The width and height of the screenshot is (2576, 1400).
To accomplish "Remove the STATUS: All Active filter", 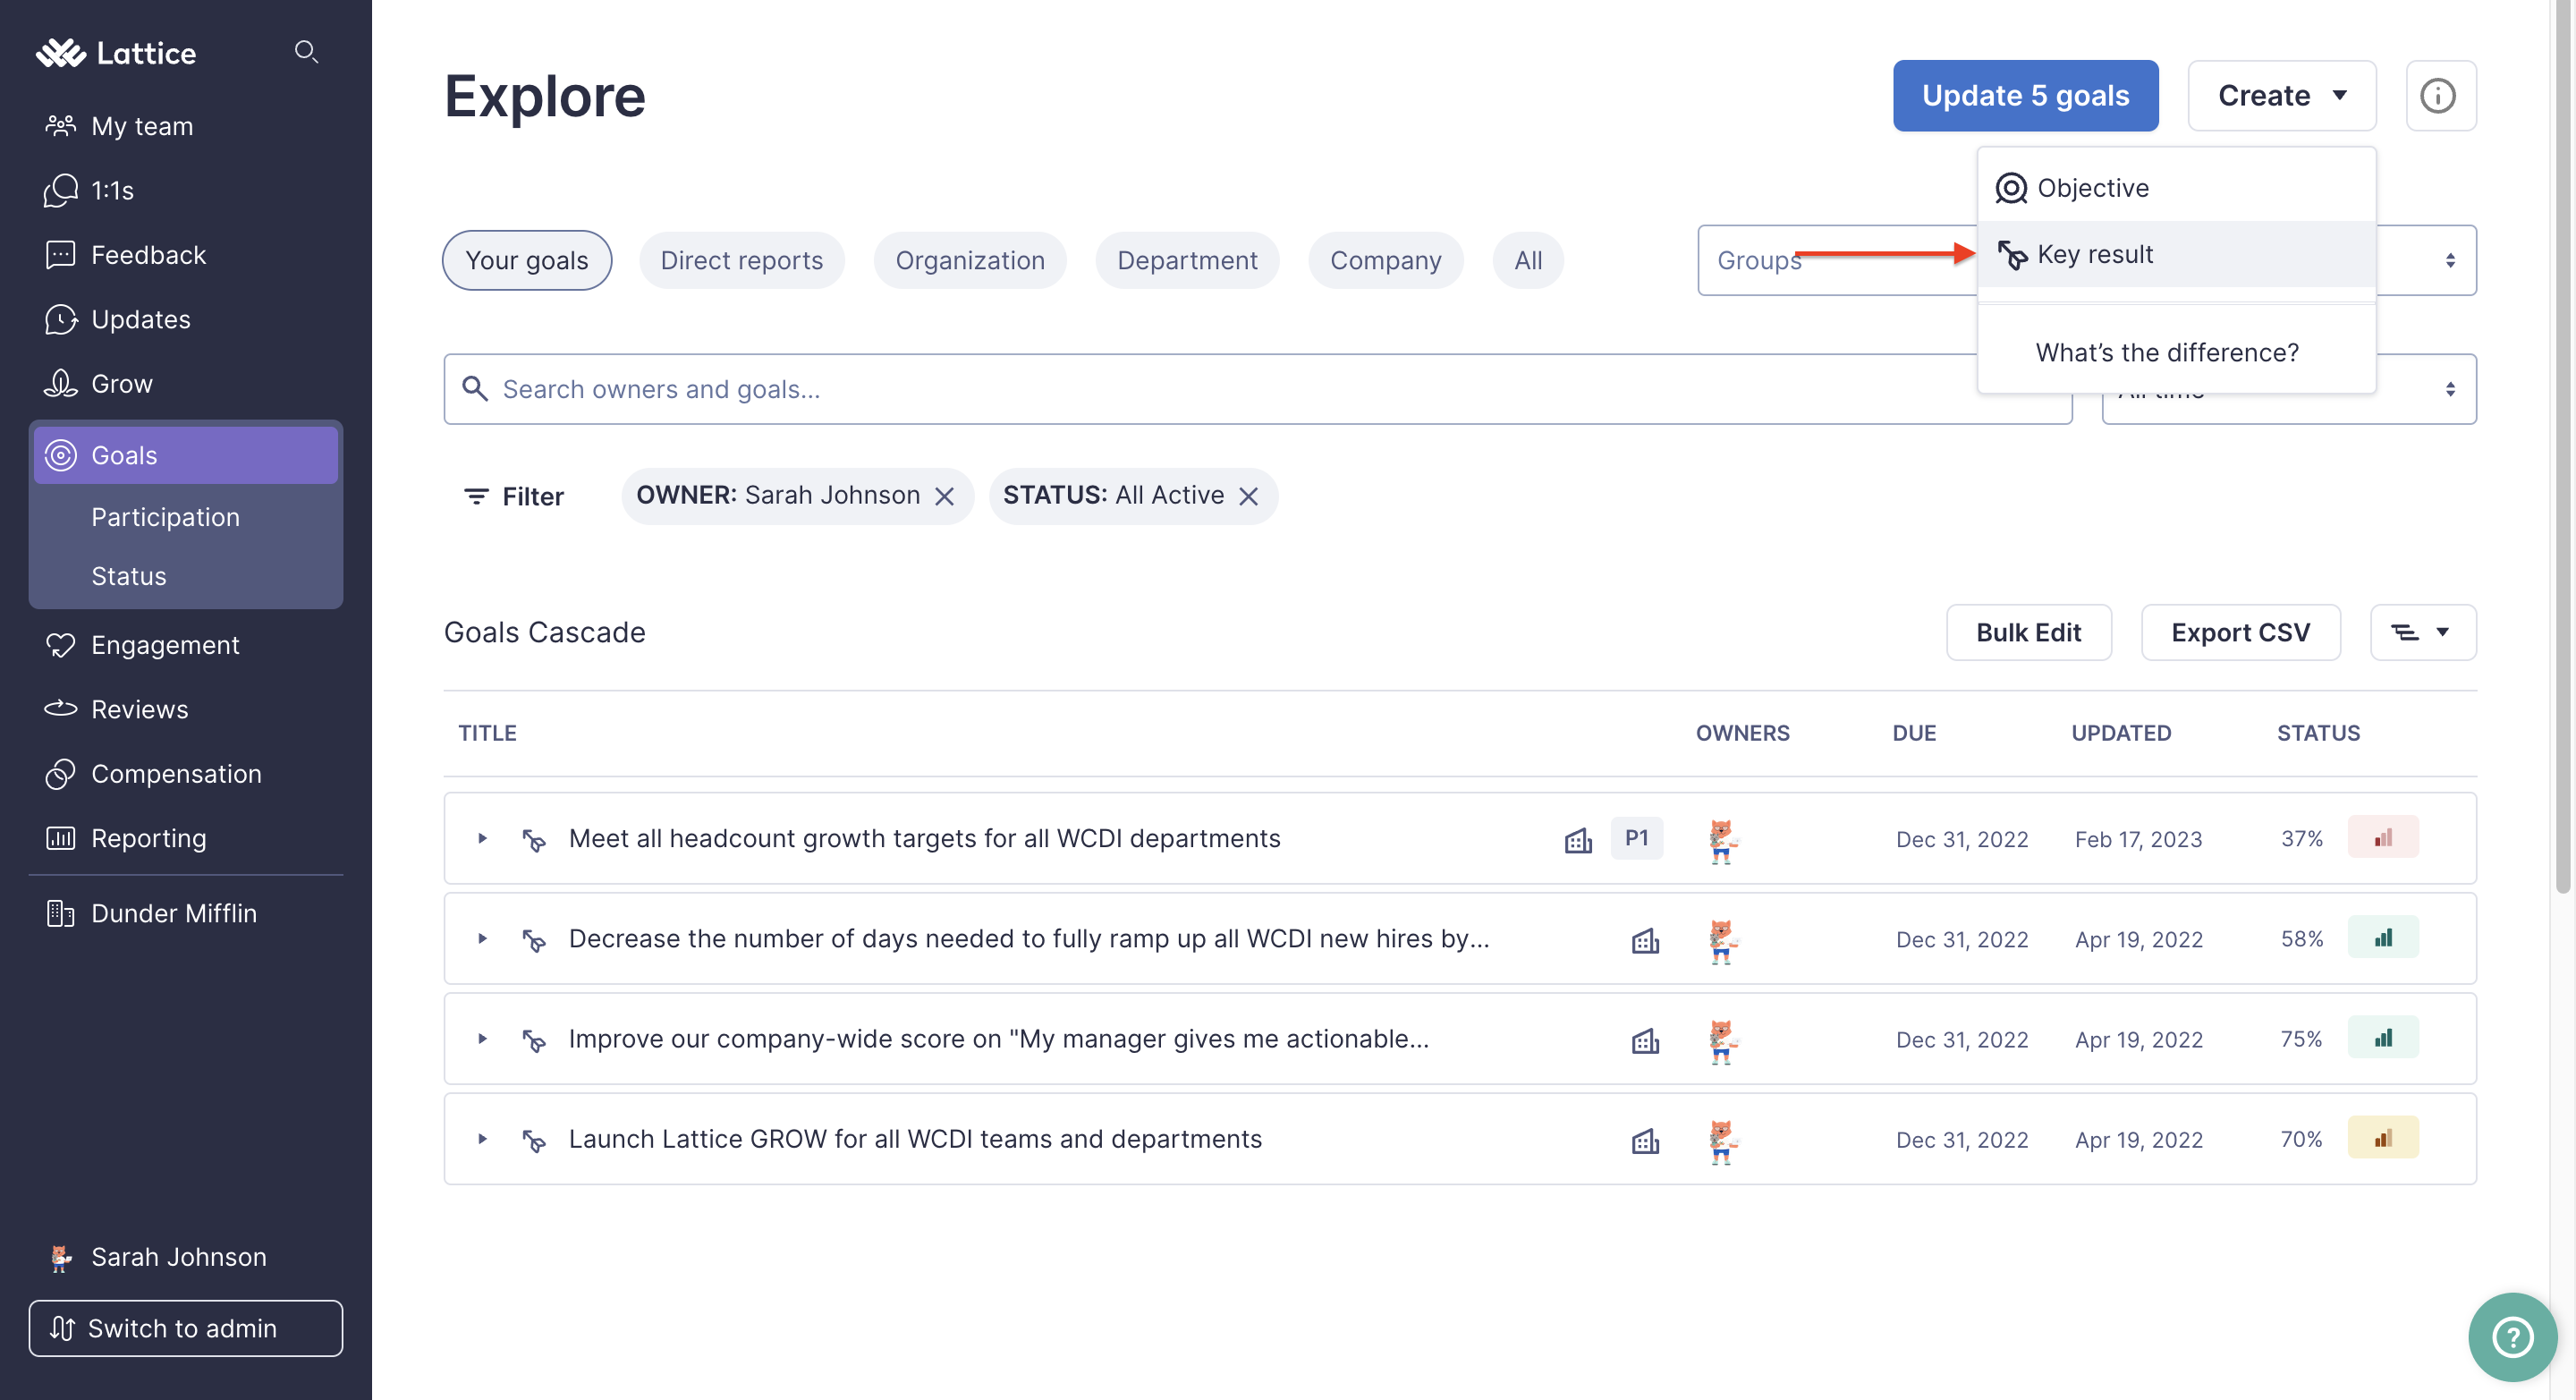I will coord(1248,496).
